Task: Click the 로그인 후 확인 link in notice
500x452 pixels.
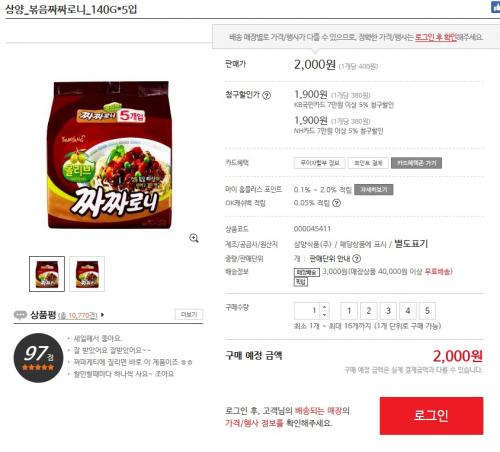Action: (x=435, y=37)
